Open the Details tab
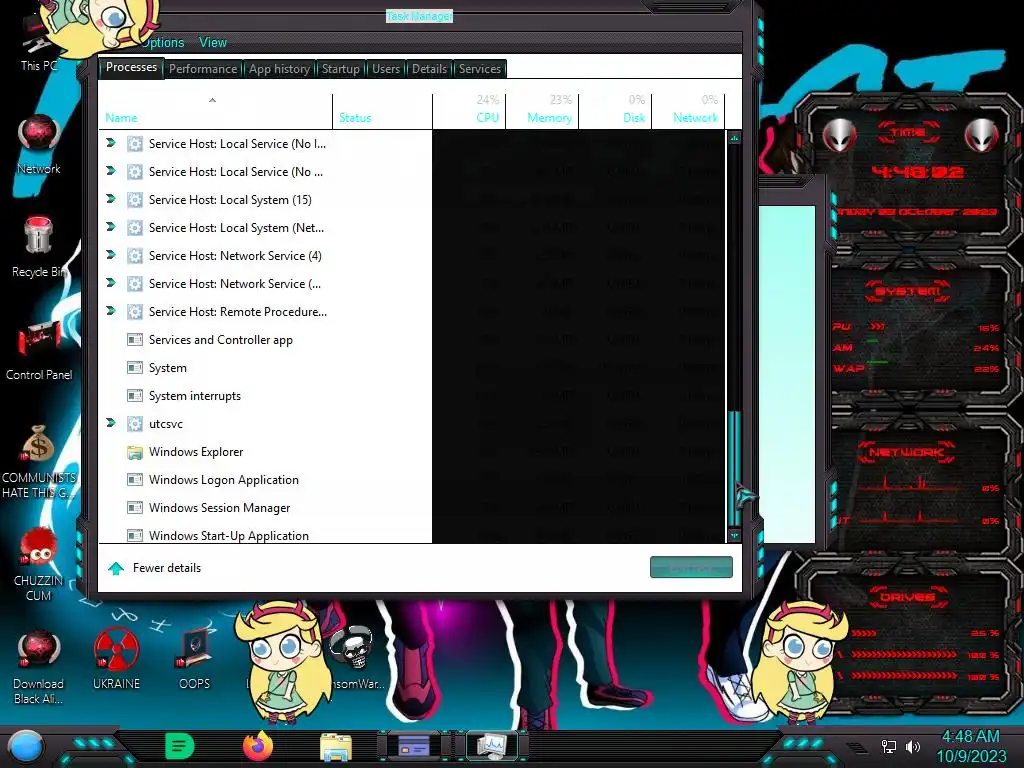 tap(429, 69)
